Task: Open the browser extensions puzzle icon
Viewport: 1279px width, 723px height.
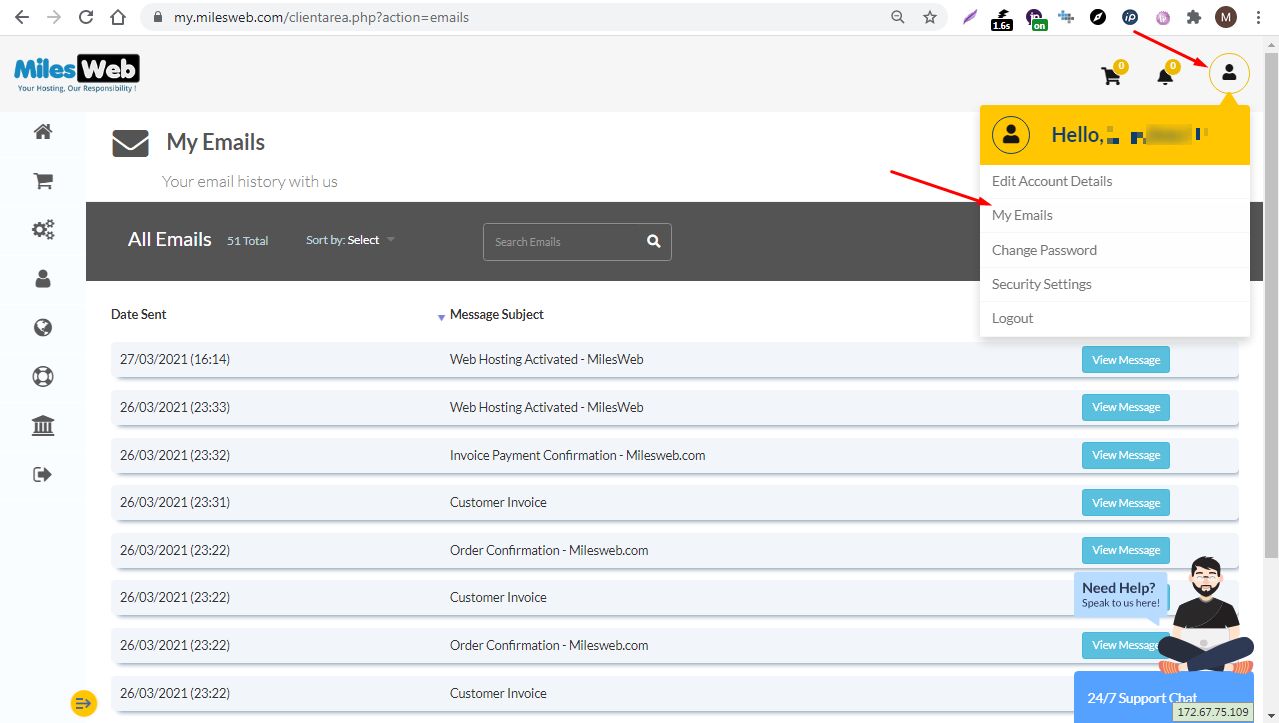Action: (1193, 17)
